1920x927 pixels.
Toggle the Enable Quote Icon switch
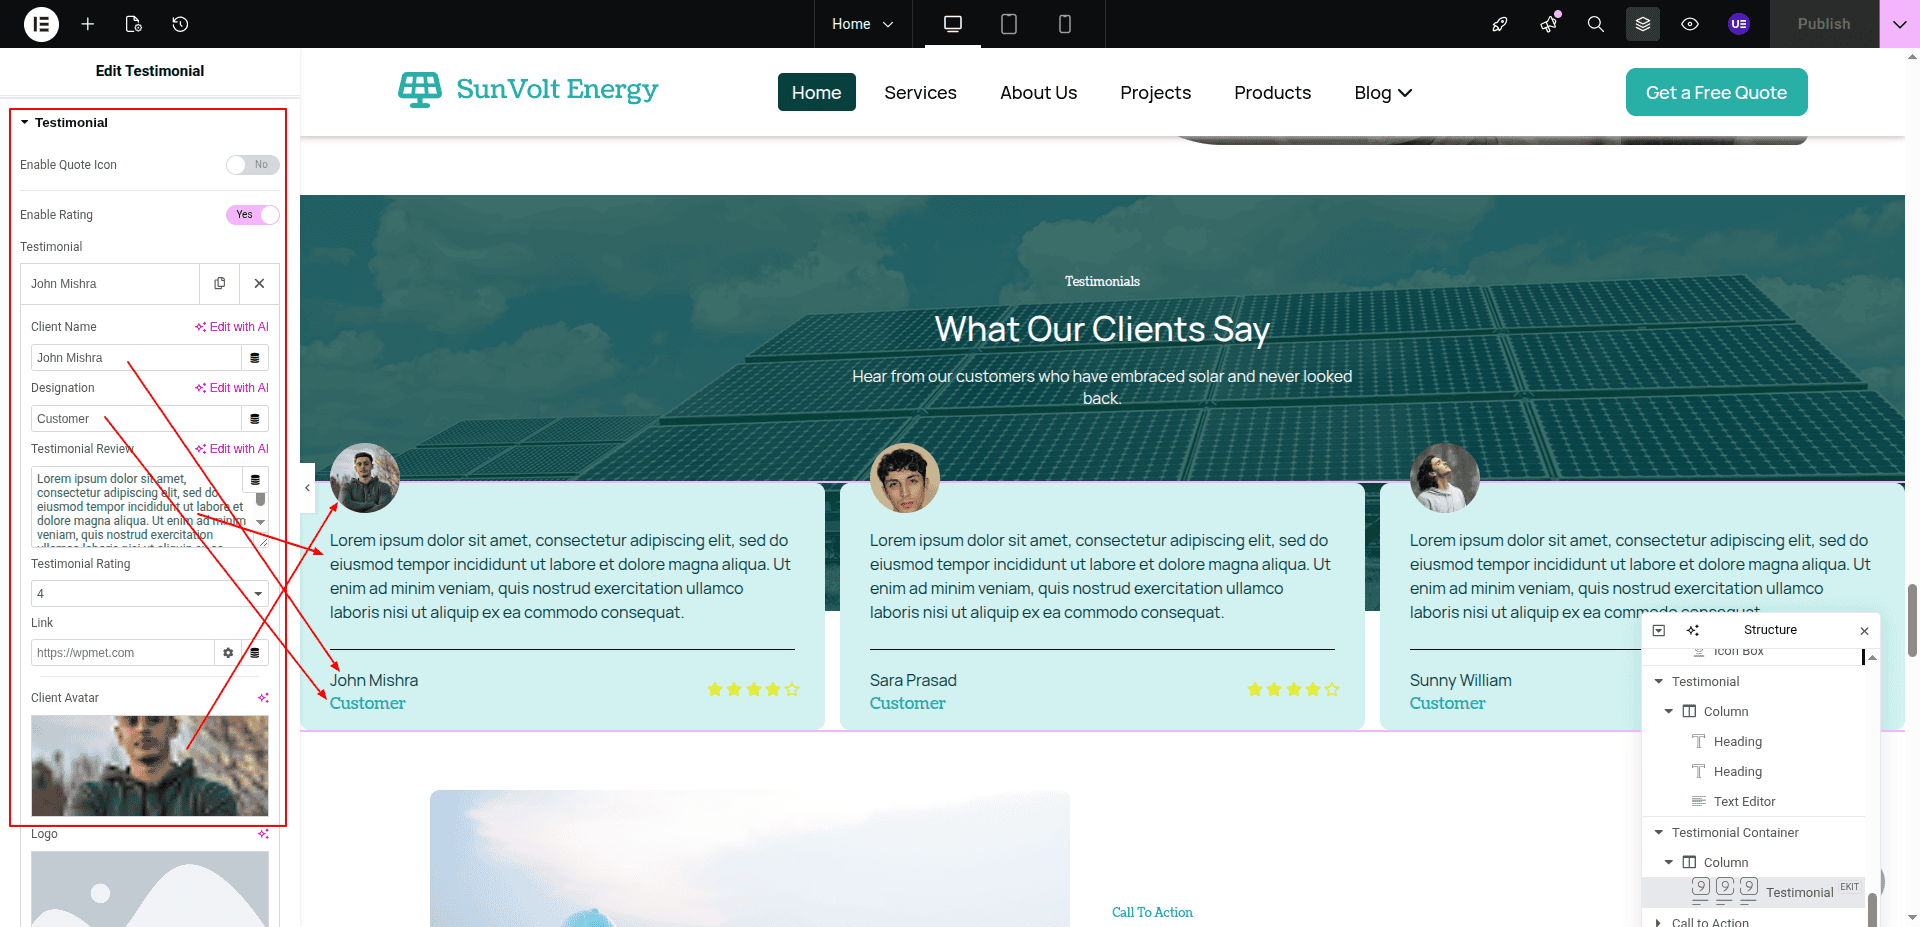point(252,165)
